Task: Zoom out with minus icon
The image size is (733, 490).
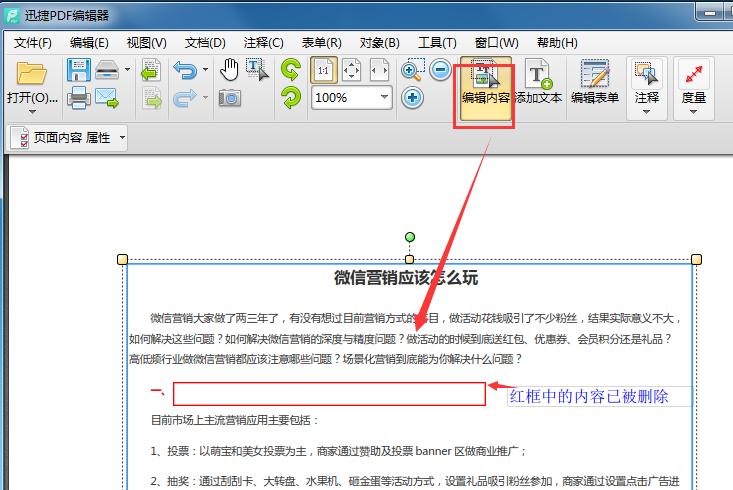Action: [440, 70]
